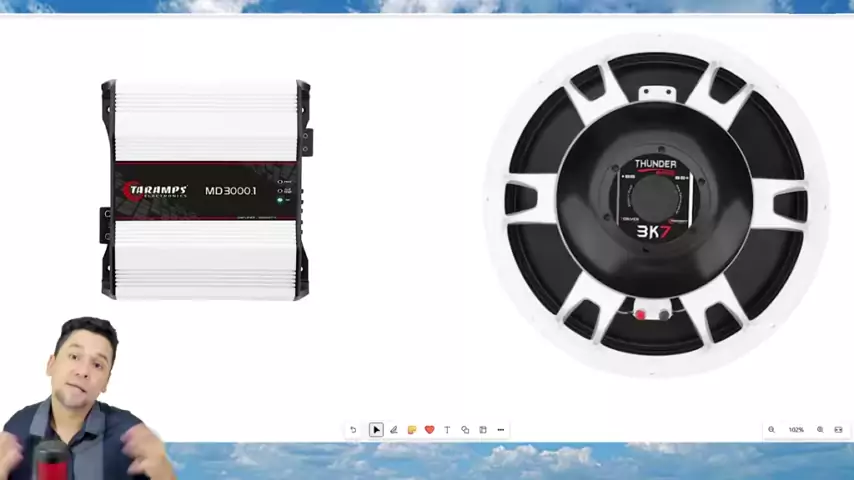854x480 pixels.
Task: Choose the pen drawing tool
Action: click(x=394, y=430)
